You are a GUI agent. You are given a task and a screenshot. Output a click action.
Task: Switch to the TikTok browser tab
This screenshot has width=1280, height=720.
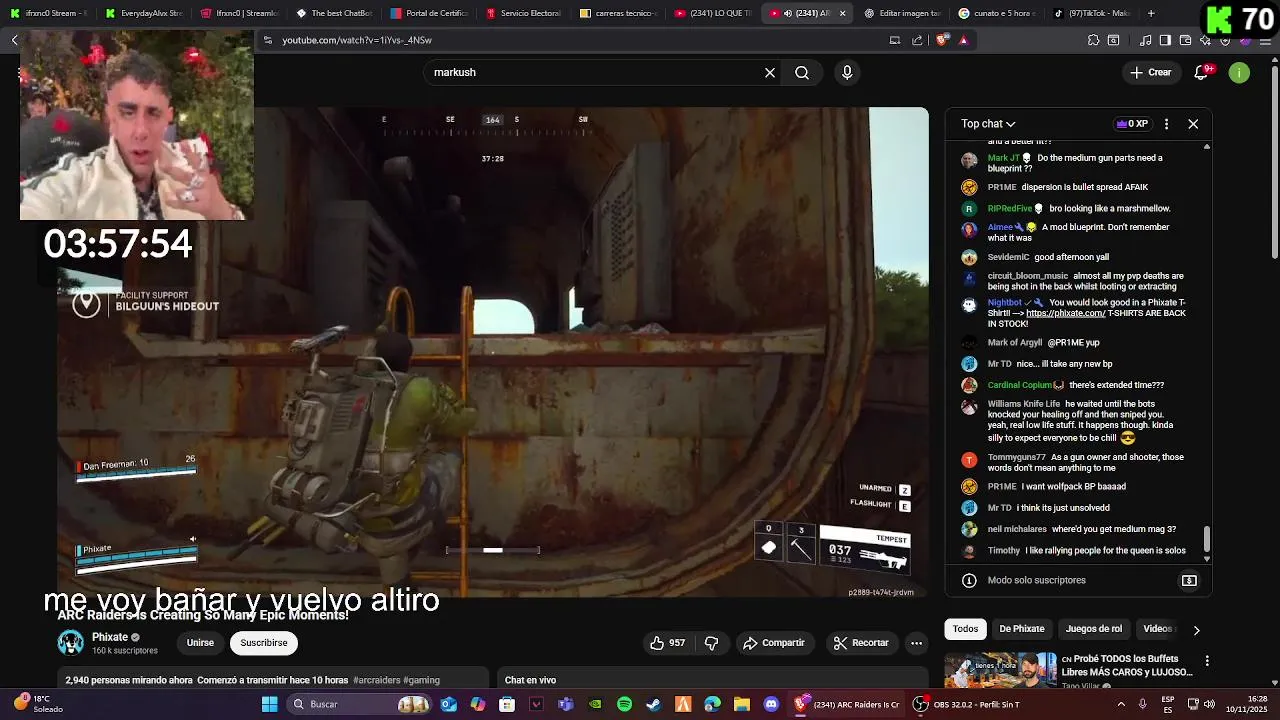[x=1091, y=13]
